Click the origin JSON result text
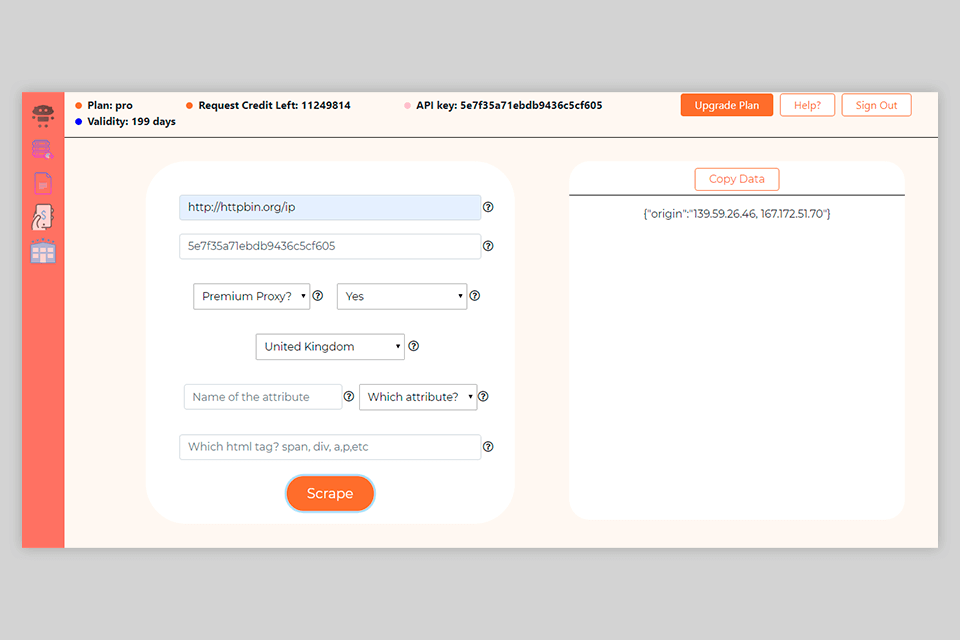 [737, 214]
